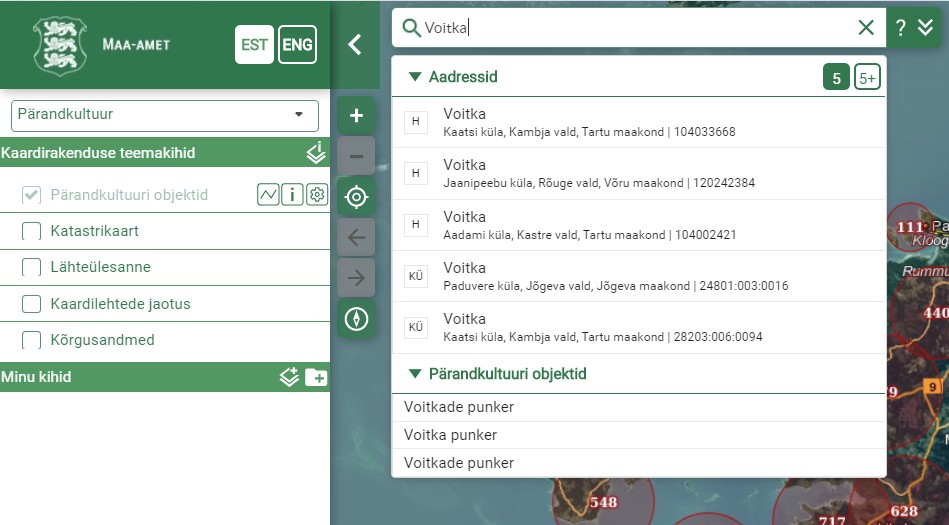Viewport: 949px width, 525px height.
Task: Choose the Voitka punker search result
Action: point(450,435)
